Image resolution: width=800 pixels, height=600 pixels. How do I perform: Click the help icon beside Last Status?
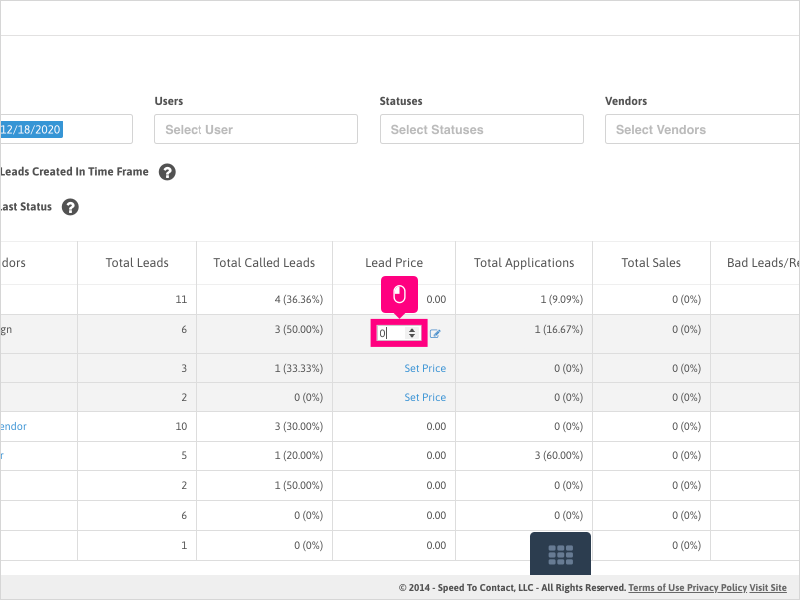point(70,207)
